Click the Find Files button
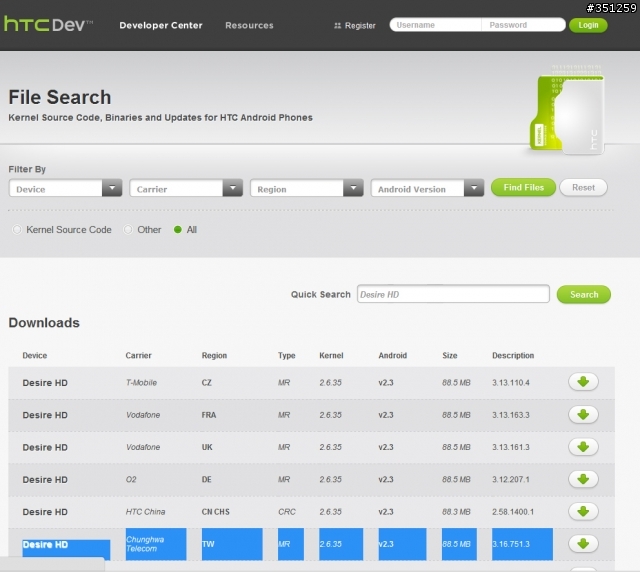640x572 pixels. pos(523,187)
